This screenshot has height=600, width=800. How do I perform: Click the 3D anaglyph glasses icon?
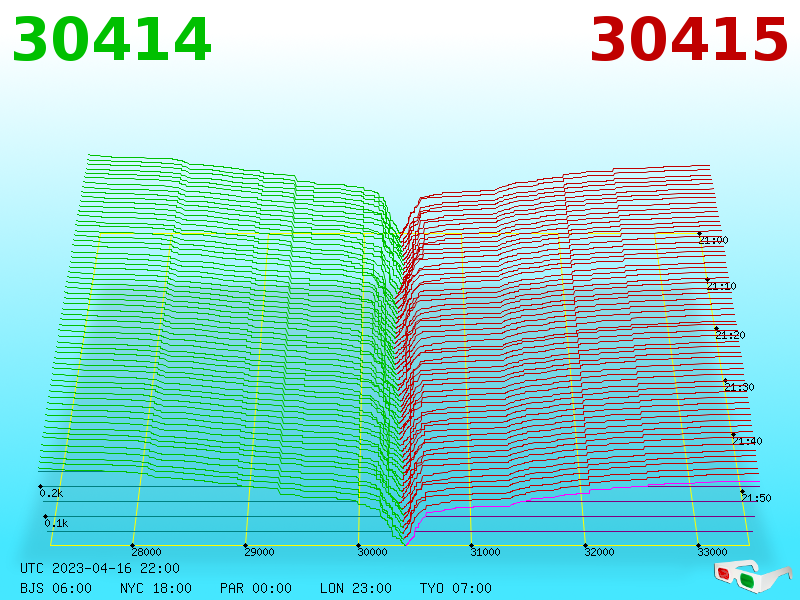752,576
